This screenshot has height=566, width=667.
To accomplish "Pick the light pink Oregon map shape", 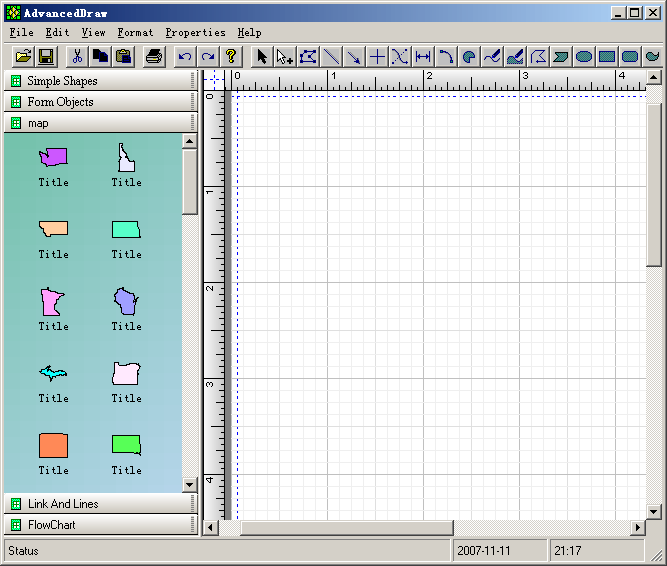I will click(126, 373).
